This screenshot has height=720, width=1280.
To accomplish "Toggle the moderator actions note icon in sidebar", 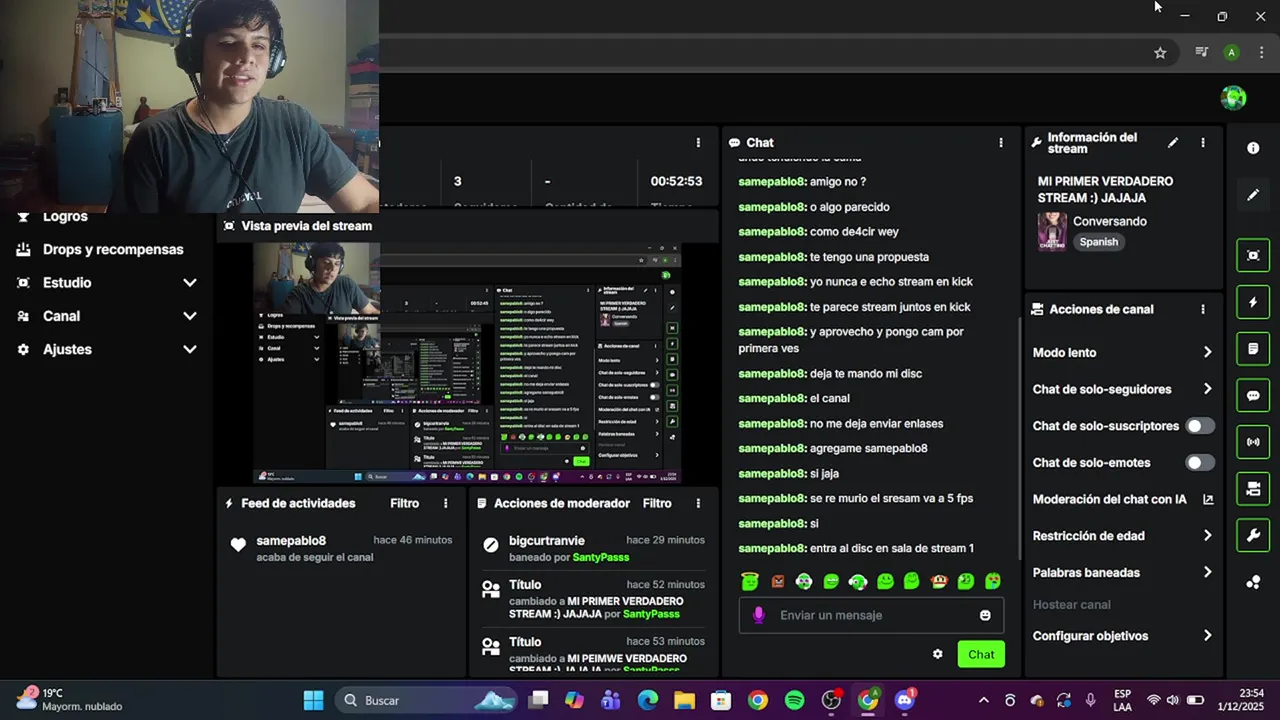I will tap(1253, 349).
